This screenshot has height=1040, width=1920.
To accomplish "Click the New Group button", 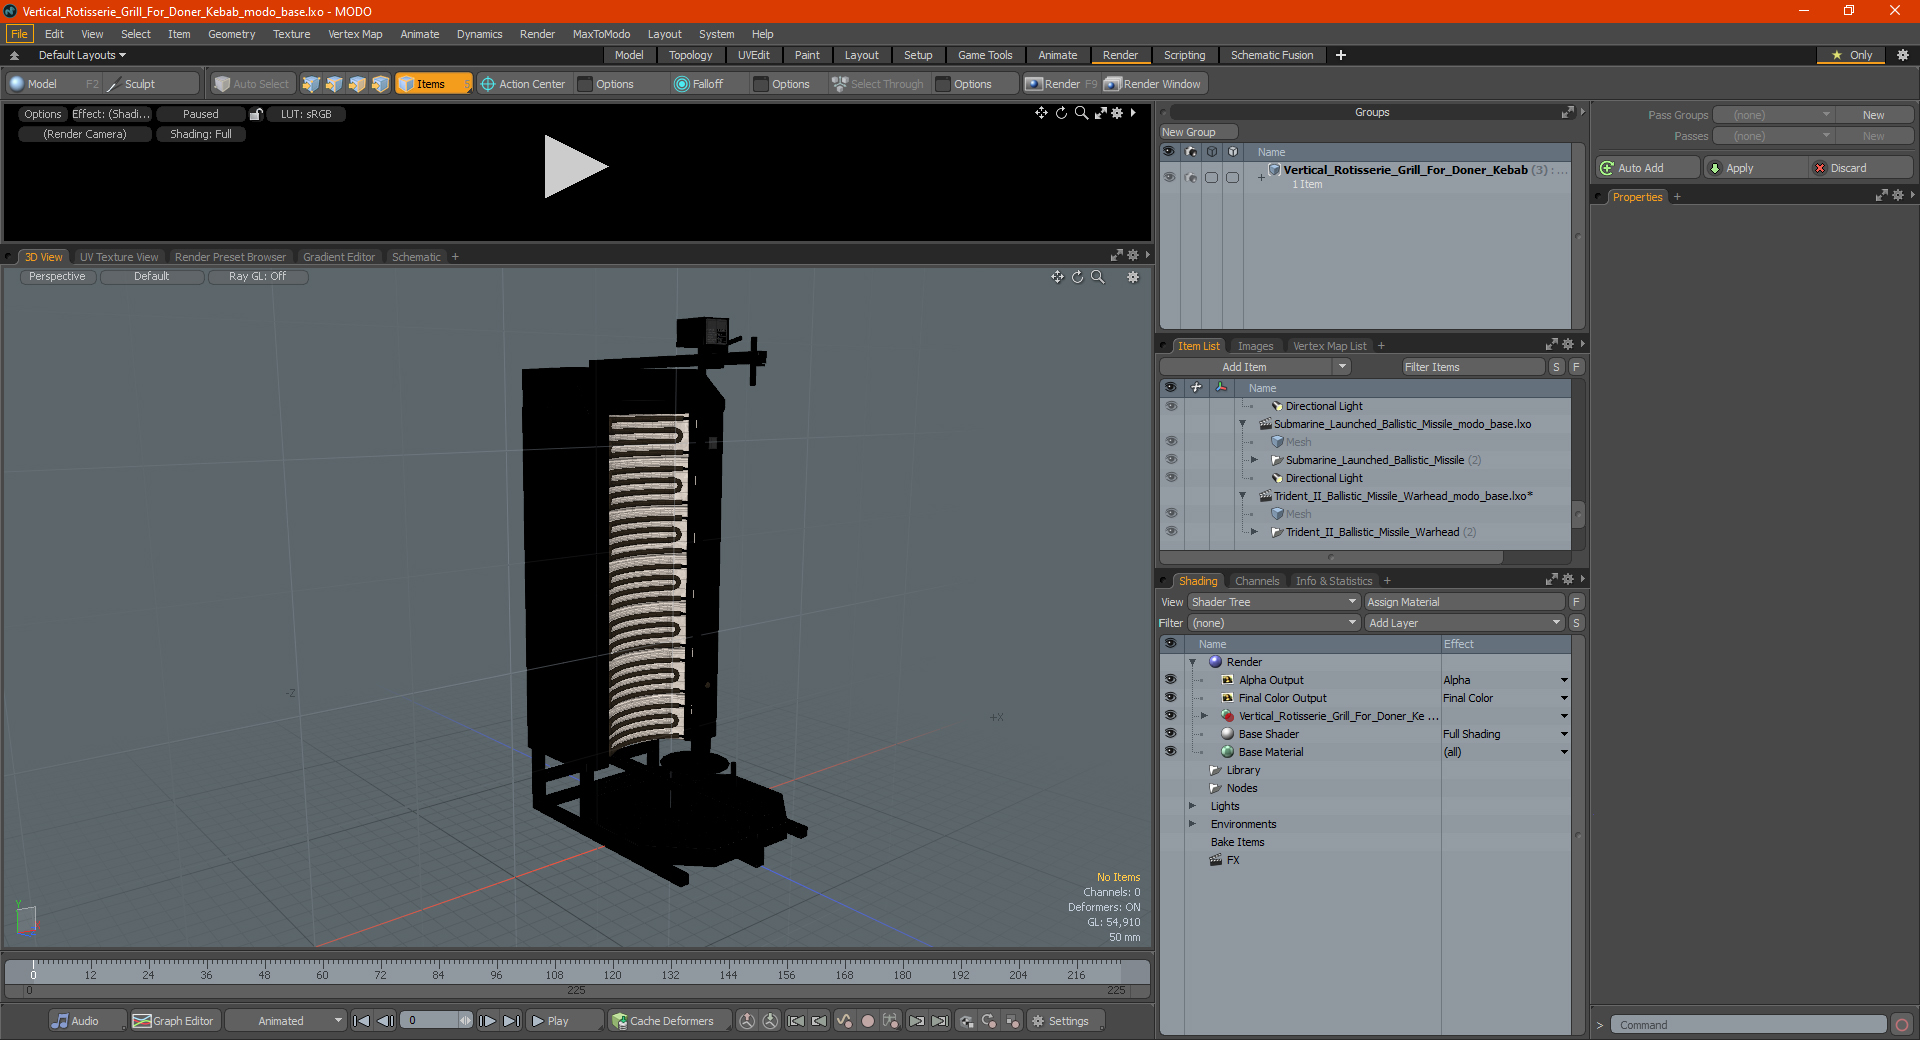I will [x=1198, y=132].
